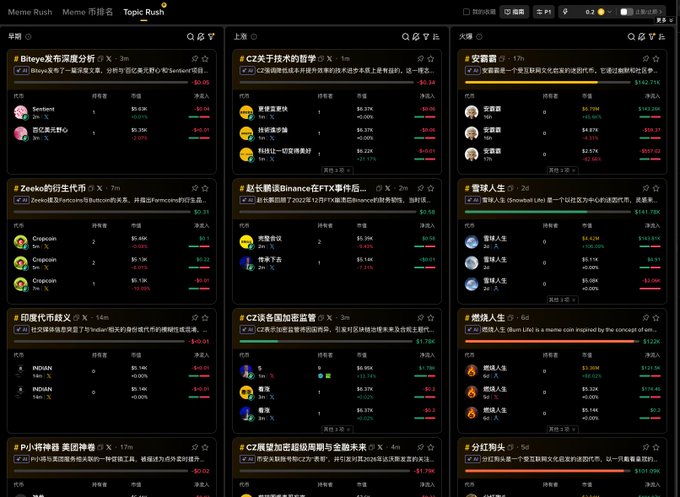680x497 pixels.
Task: Click the crossed-out icon in 火爆 column header
Action: pyautogui.click(x=641, y=37)
